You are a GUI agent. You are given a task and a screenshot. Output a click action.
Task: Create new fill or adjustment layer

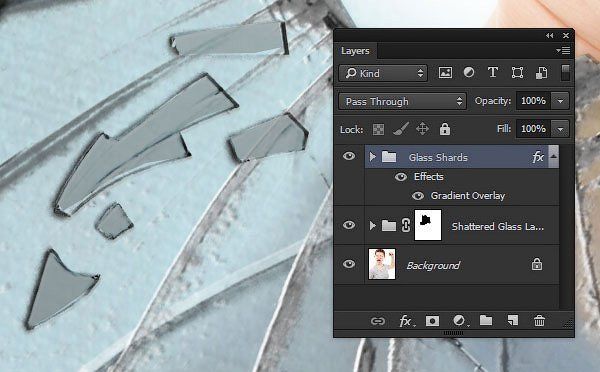click(459, 321)
